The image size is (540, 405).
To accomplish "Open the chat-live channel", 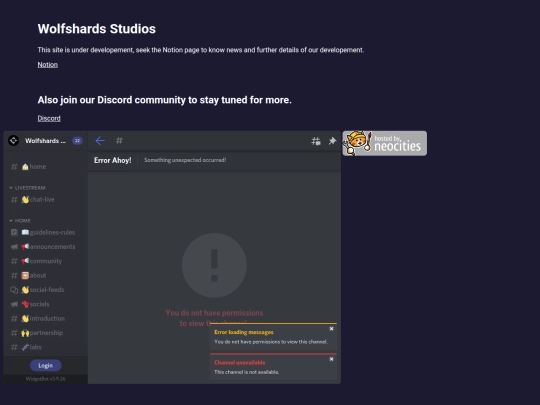I will coord(45,200).
